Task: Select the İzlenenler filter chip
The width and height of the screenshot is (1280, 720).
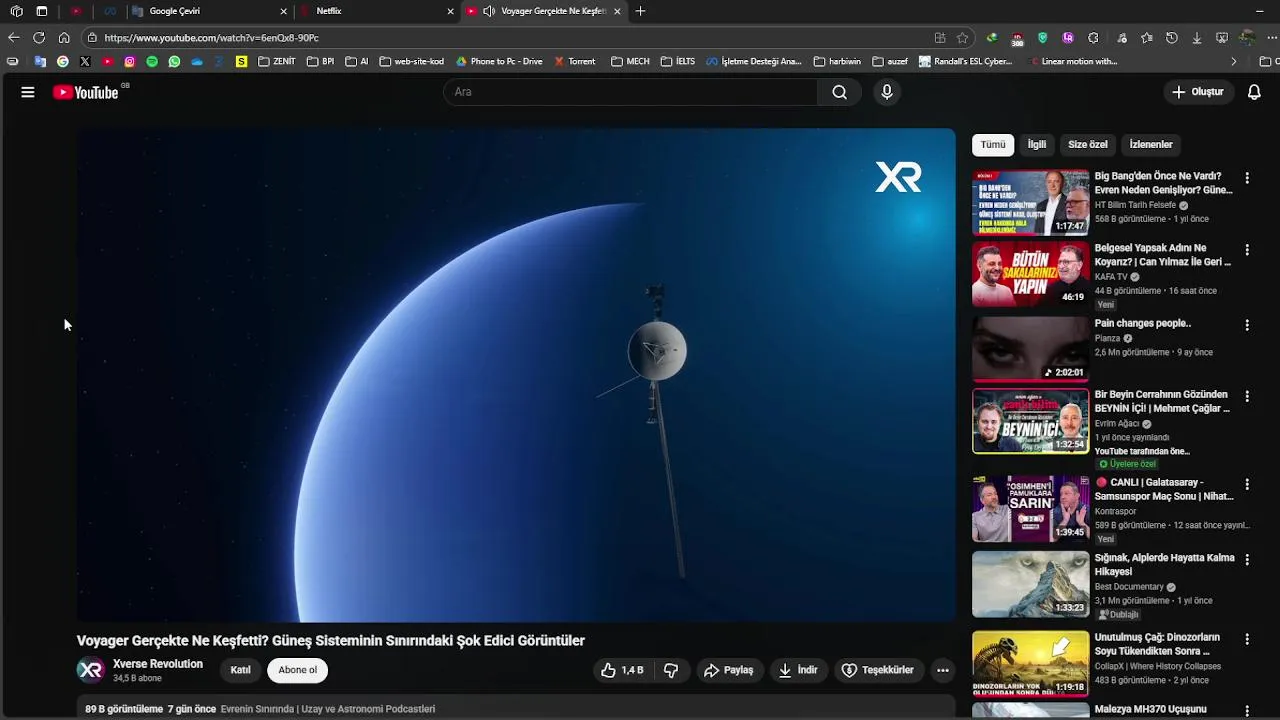Action: point(1151,145)
